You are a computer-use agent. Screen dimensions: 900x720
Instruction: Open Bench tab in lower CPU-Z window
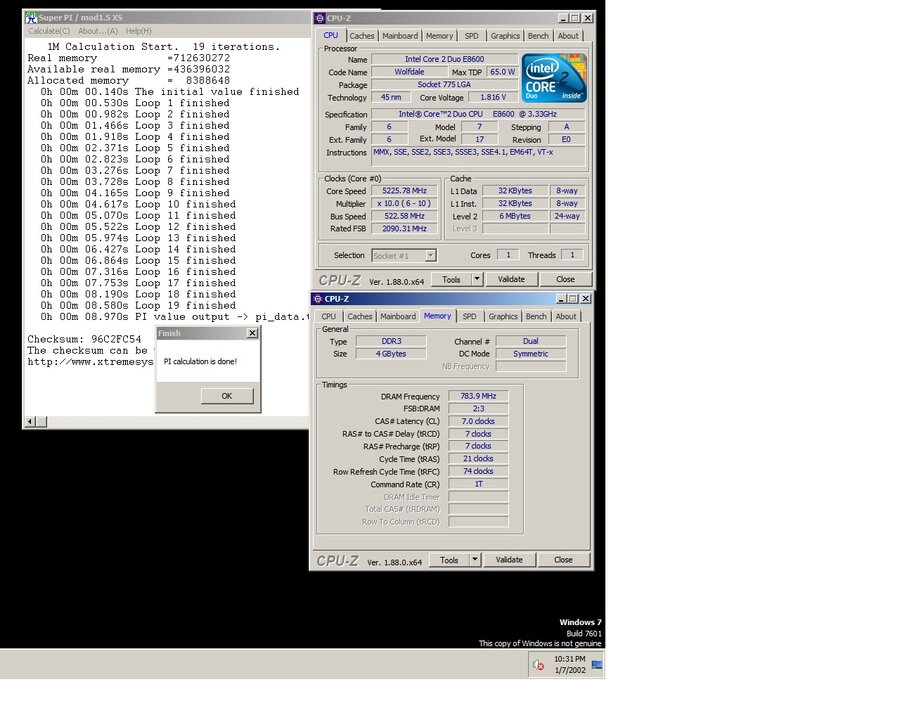coord(536,316)
